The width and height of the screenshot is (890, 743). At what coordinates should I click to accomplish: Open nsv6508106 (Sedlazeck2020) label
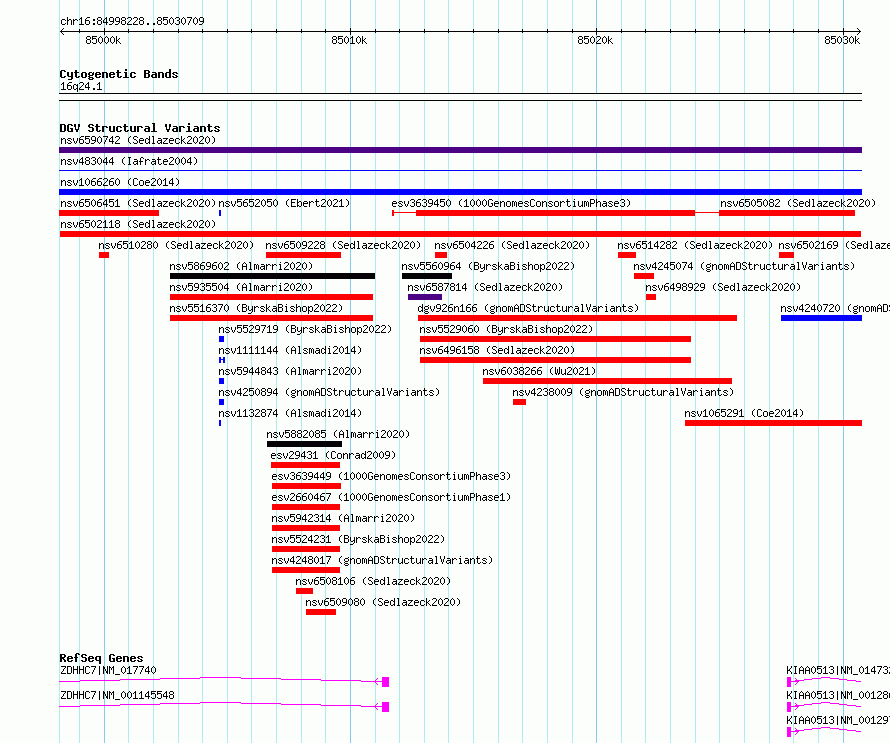point(373,581)
